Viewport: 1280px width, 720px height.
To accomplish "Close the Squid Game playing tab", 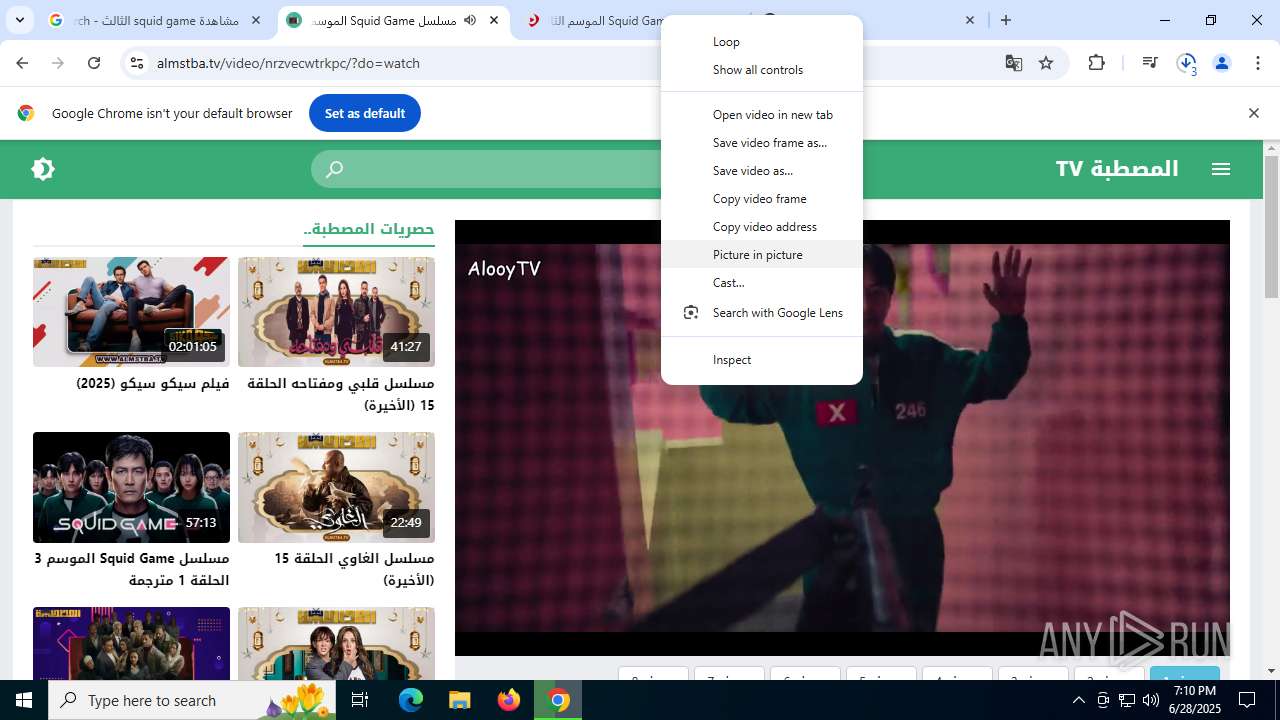I will (x=494, y=20).
